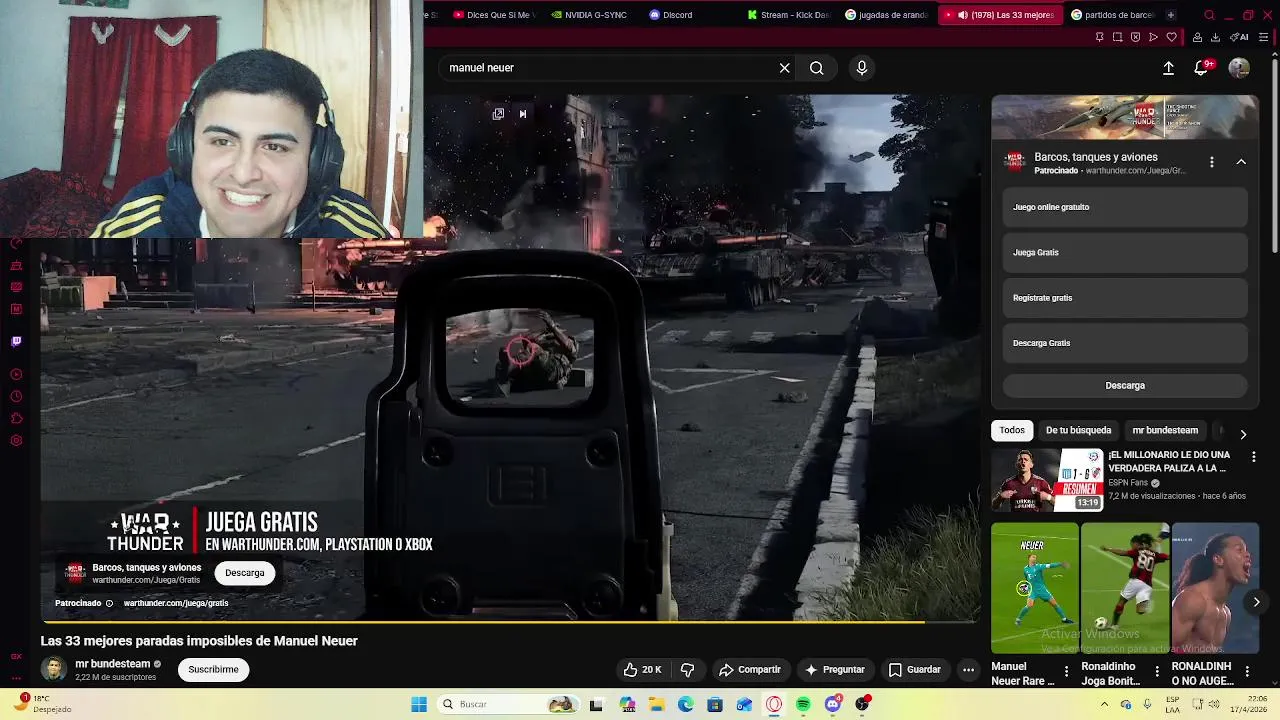Start voice search with the microphone

click(x=862, y=68)
